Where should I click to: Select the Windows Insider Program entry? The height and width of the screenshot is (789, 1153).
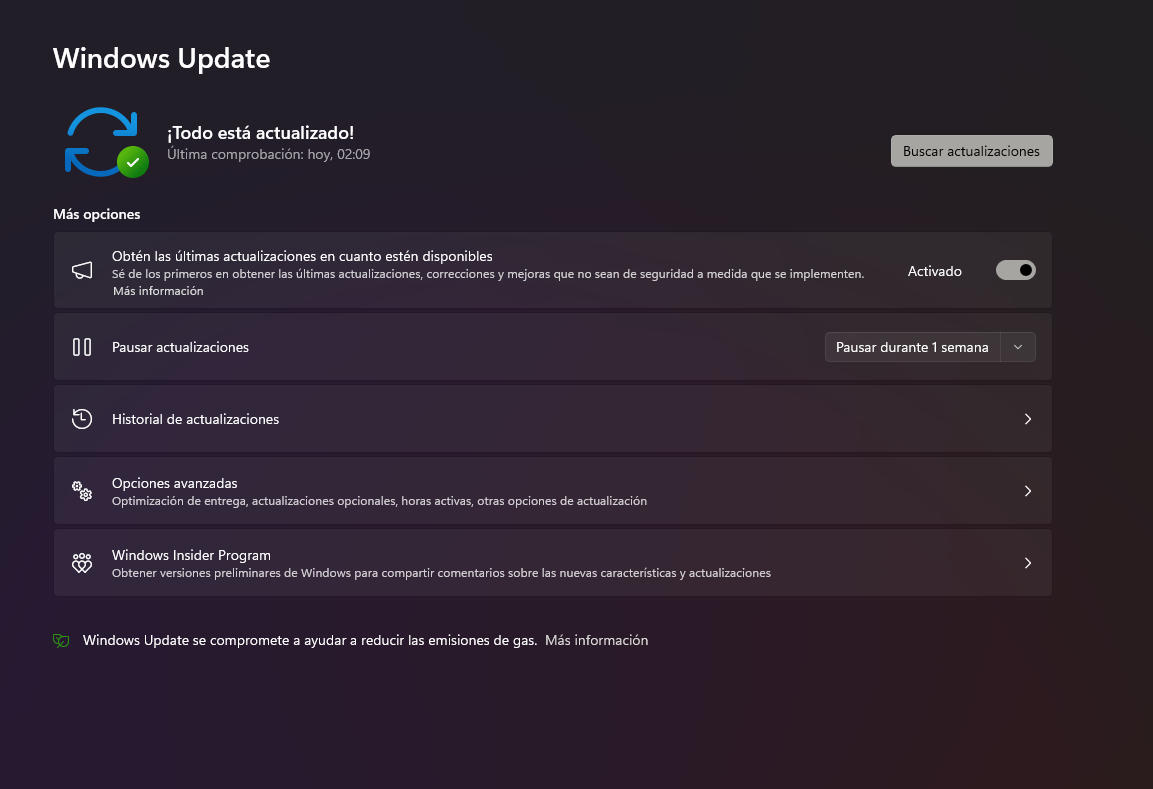(x=553, y=563)
